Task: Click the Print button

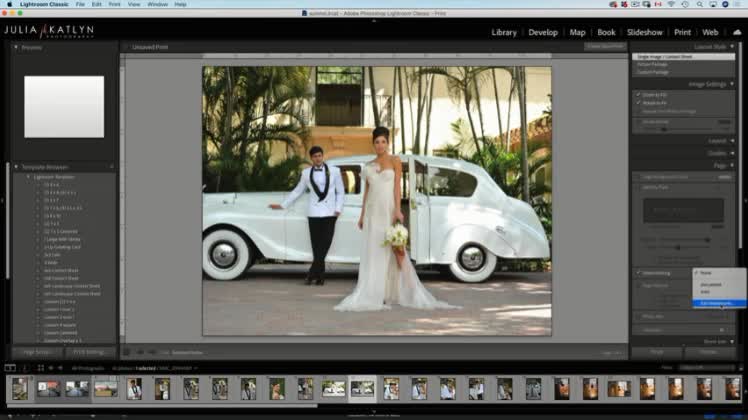Action: point(657,352)
